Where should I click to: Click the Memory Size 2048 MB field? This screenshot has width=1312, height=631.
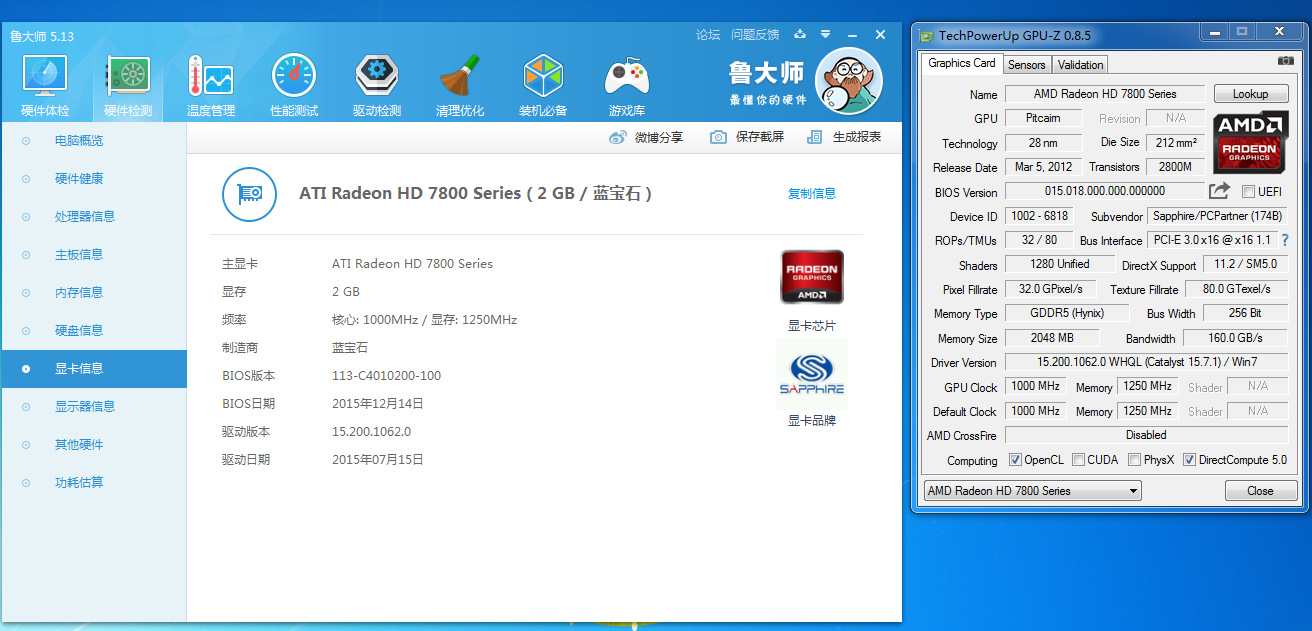(1052, 338)
